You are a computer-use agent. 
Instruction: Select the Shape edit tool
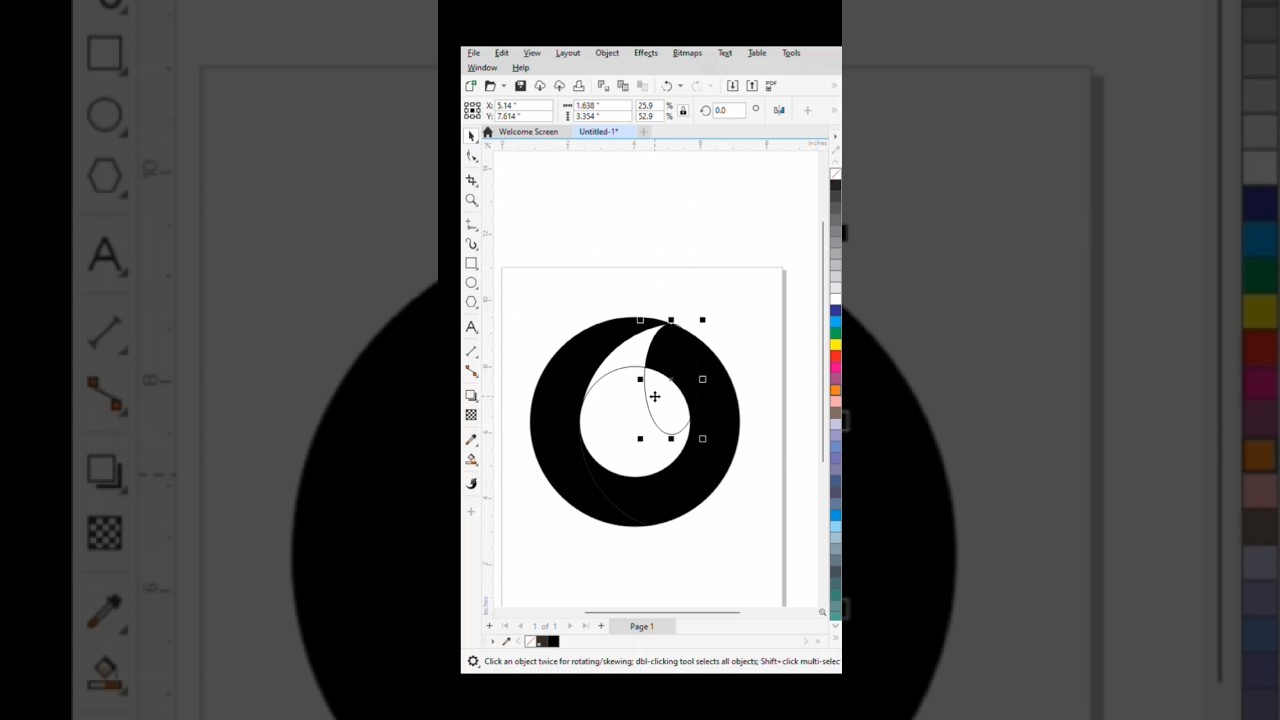coord(471,157)
